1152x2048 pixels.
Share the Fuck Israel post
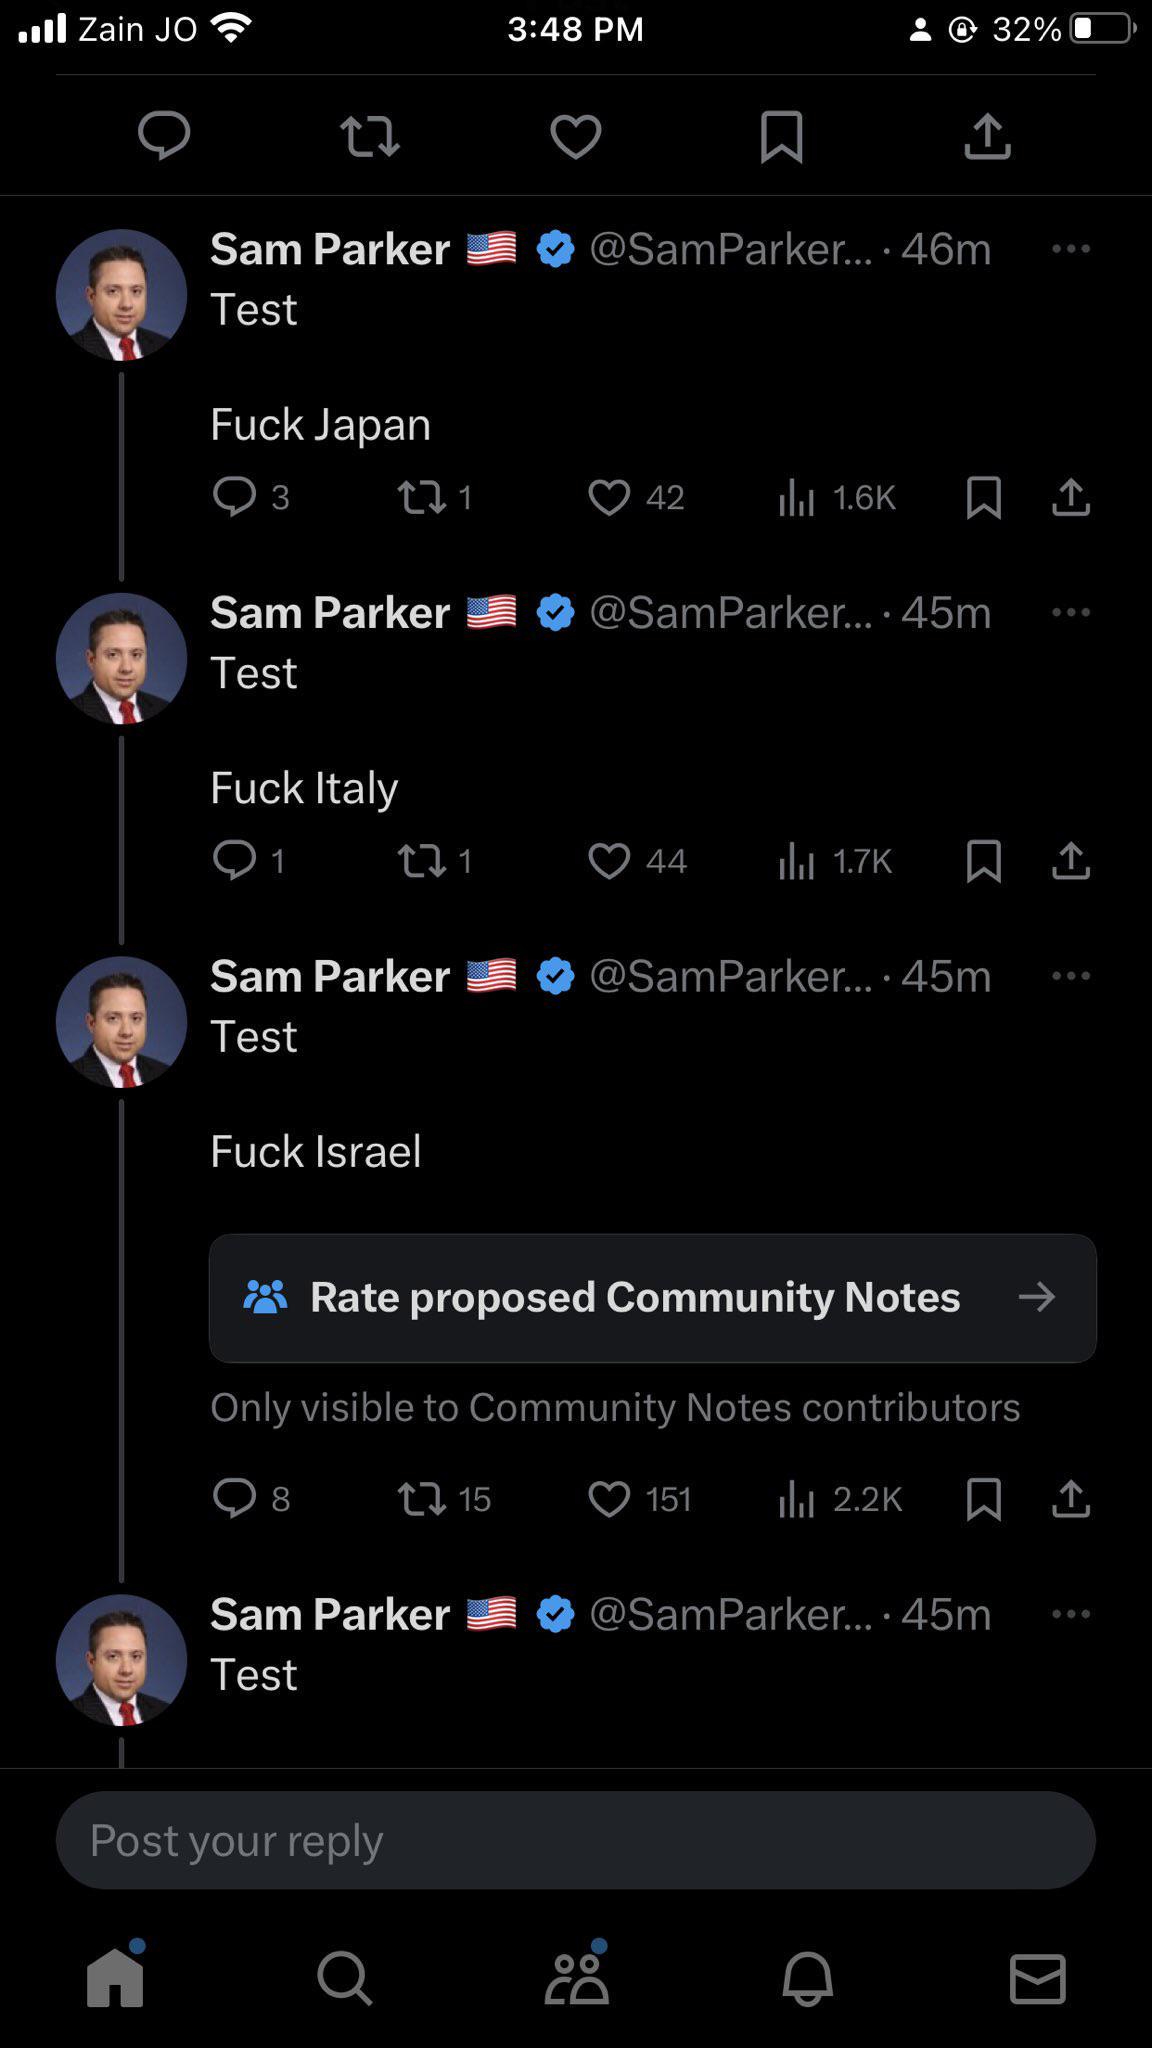pos(1070,1498)
